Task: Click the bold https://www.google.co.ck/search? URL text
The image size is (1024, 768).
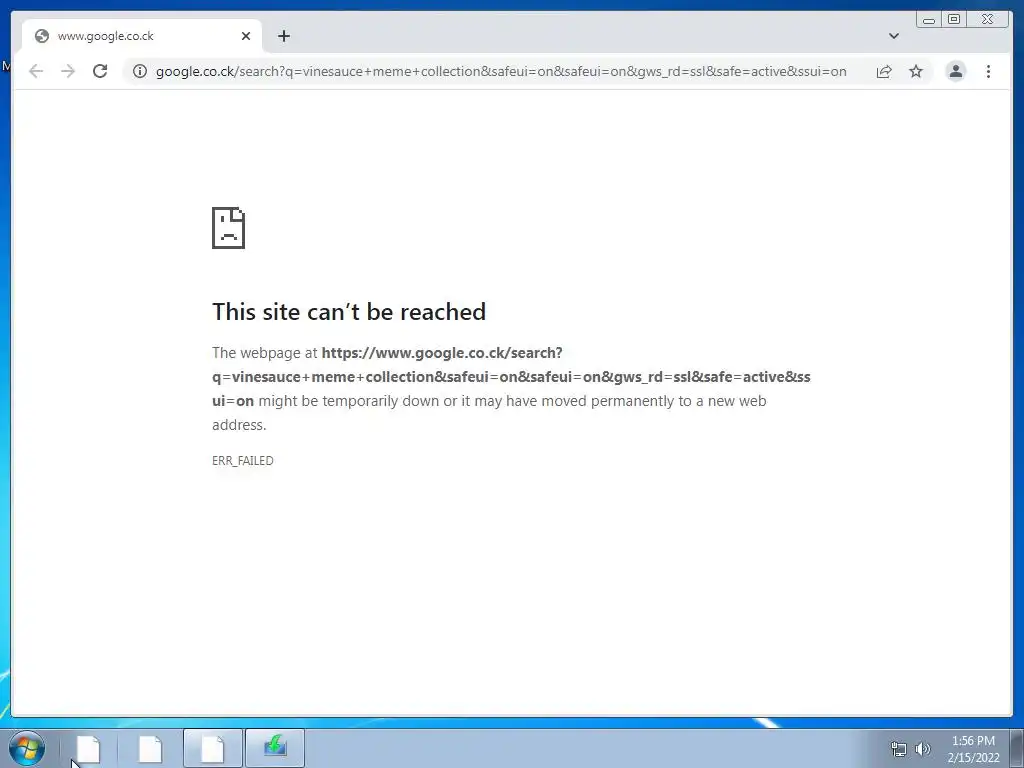Action: [442, 353]
